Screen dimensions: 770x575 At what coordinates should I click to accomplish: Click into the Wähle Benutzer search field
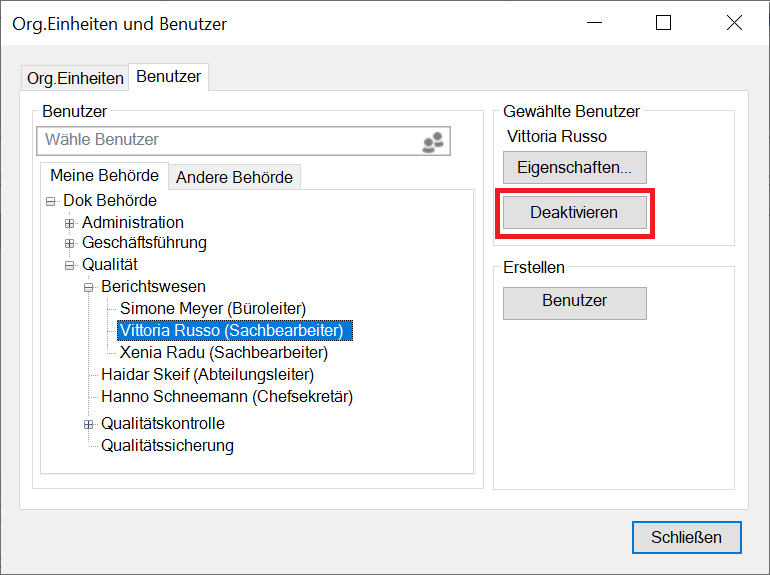[x=225, y=141]
